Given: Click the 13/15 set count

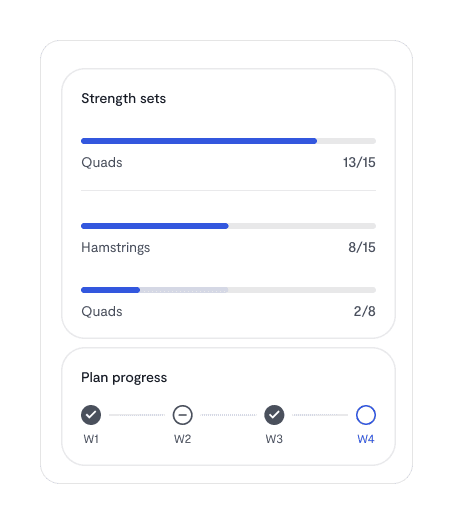Looking at the screenshot, I should click(359, 162).
